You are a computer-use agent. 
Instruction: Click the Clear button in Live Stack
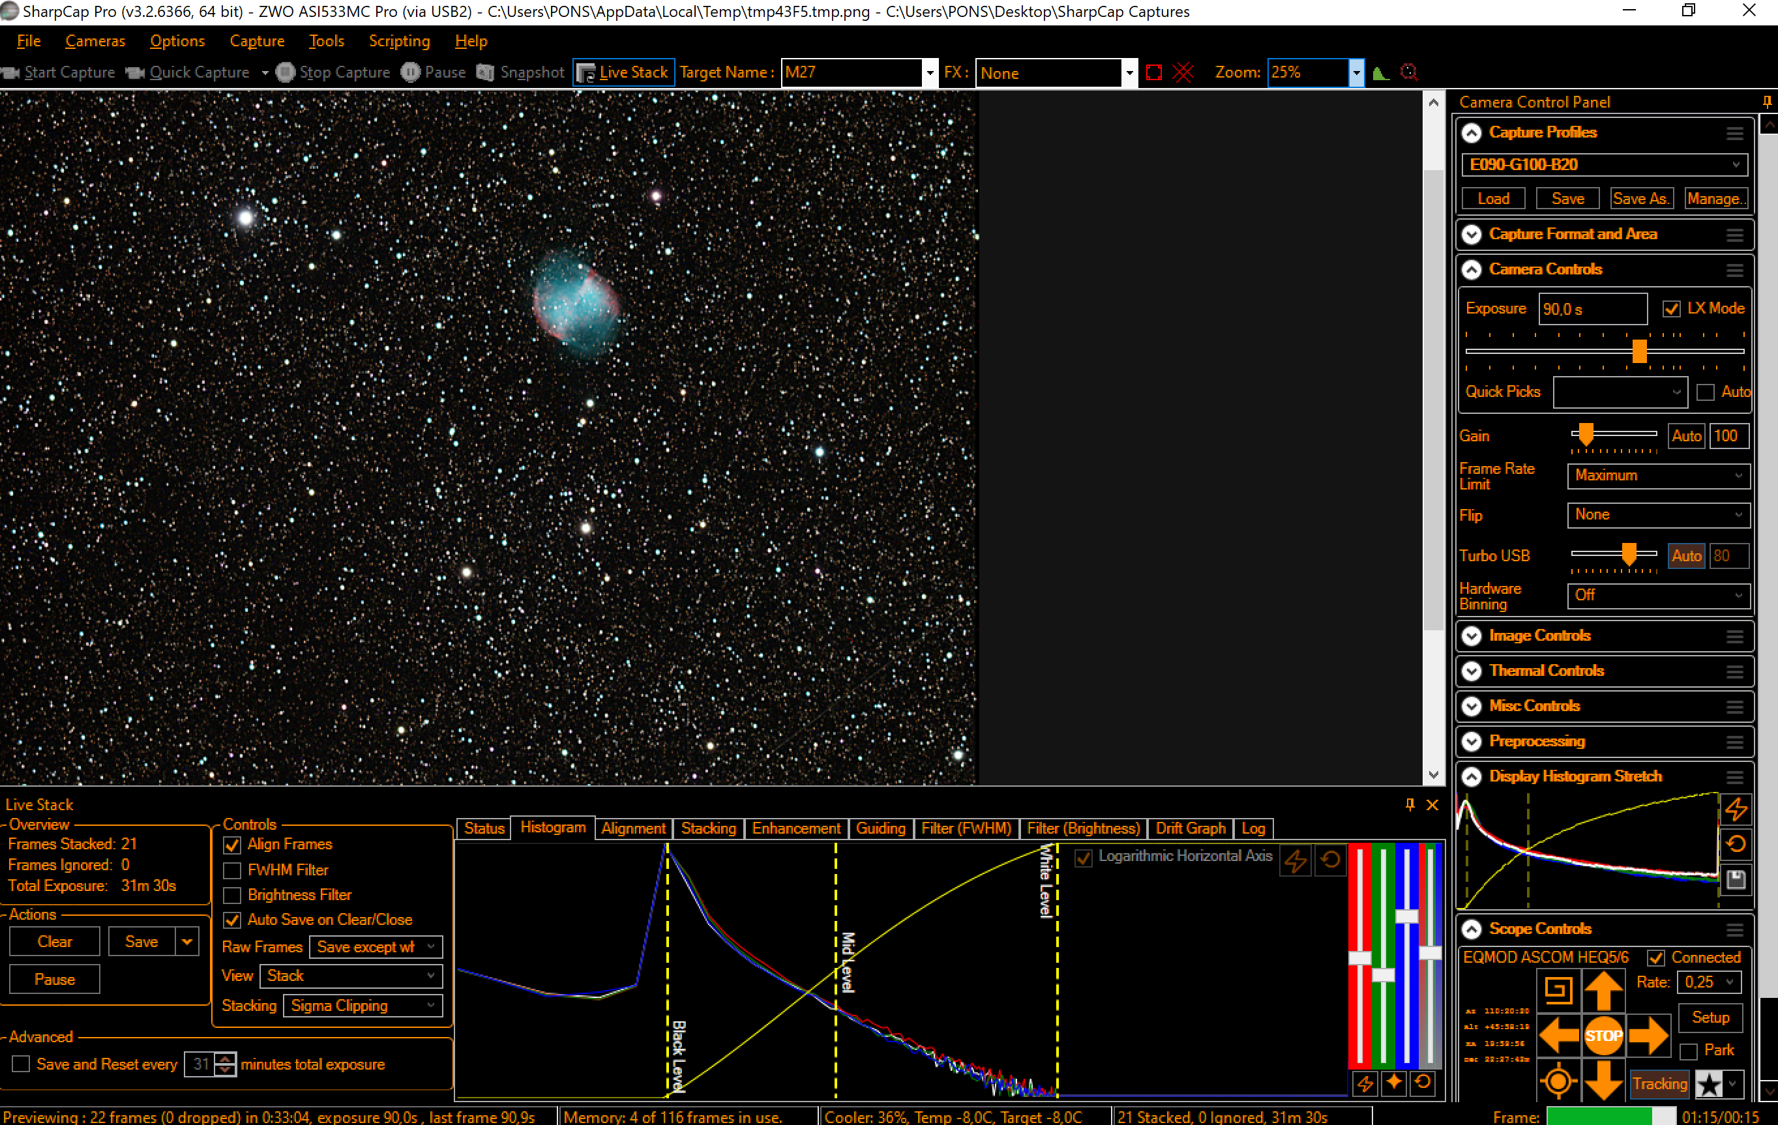55,942
